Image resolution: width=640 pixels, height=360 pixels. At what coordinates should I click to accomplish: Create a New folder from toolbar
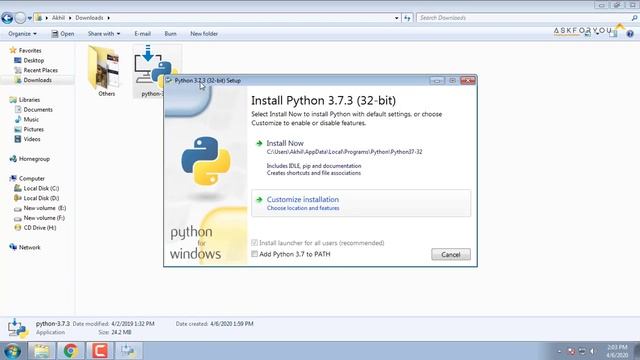pos(204,34)
